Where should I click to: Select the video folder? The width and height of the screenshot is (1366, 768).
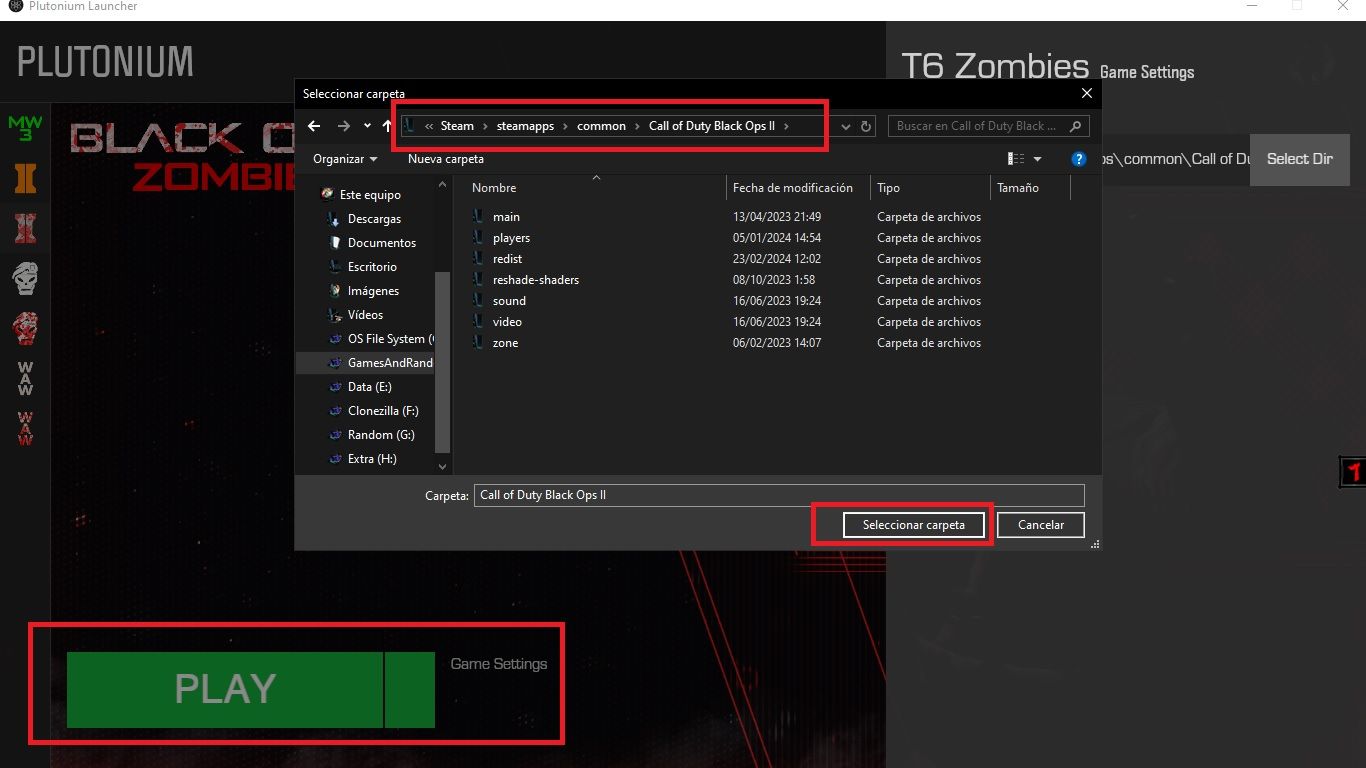(507, 322)
